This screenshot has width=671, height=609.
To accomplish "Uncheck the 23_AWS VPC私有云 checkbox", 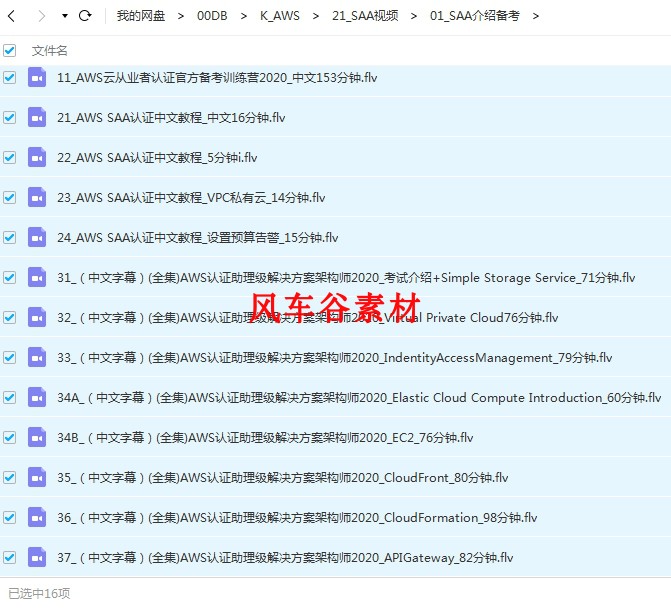I will tap(9, 197).
